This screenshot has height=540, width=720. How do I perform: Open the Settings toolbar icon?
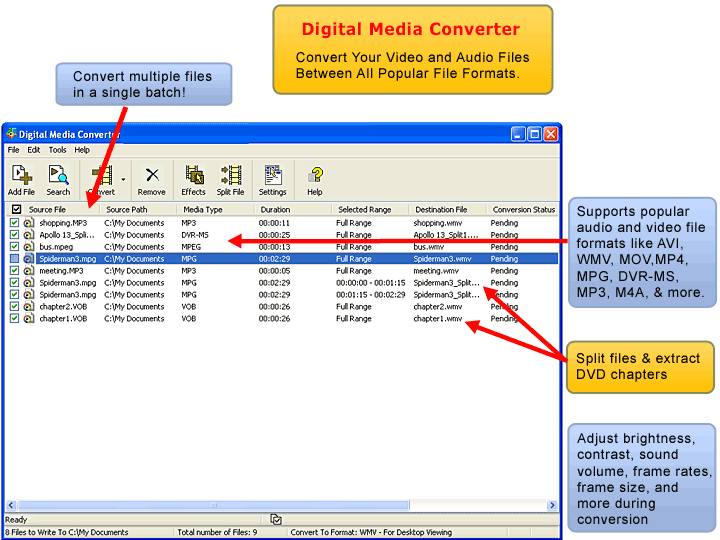pos(273,175)
